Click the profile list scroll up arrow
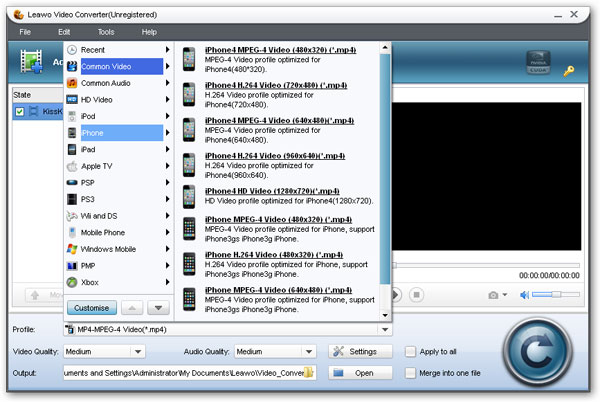The width and height of the screenshot is (600, 402). pyautogui.click(x=385, y=47)
